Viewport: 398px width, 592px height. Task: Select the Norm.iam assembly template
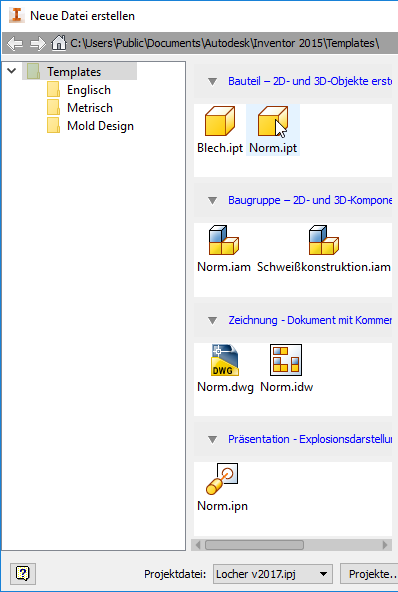click(x=224, y=249)
